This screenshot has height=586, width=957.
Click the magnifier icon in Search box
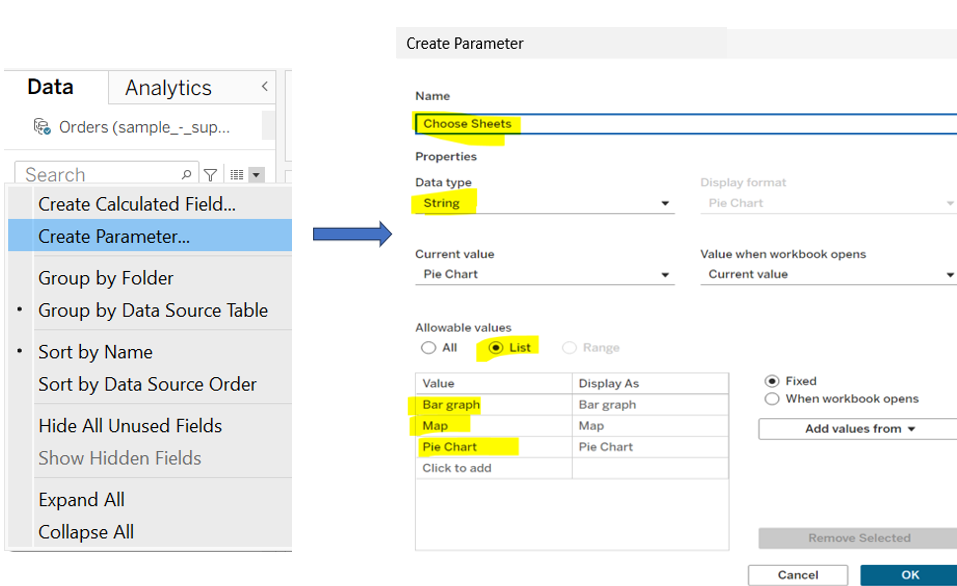tap(186, 175)
